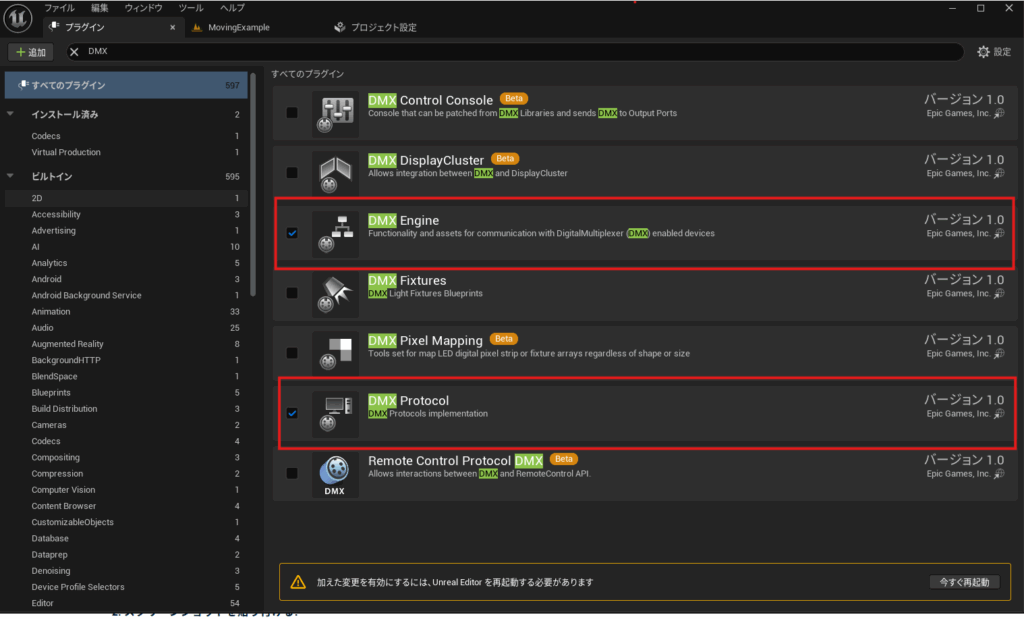Click the 追加 add button
1024x619 pixels.
[31, 52]
